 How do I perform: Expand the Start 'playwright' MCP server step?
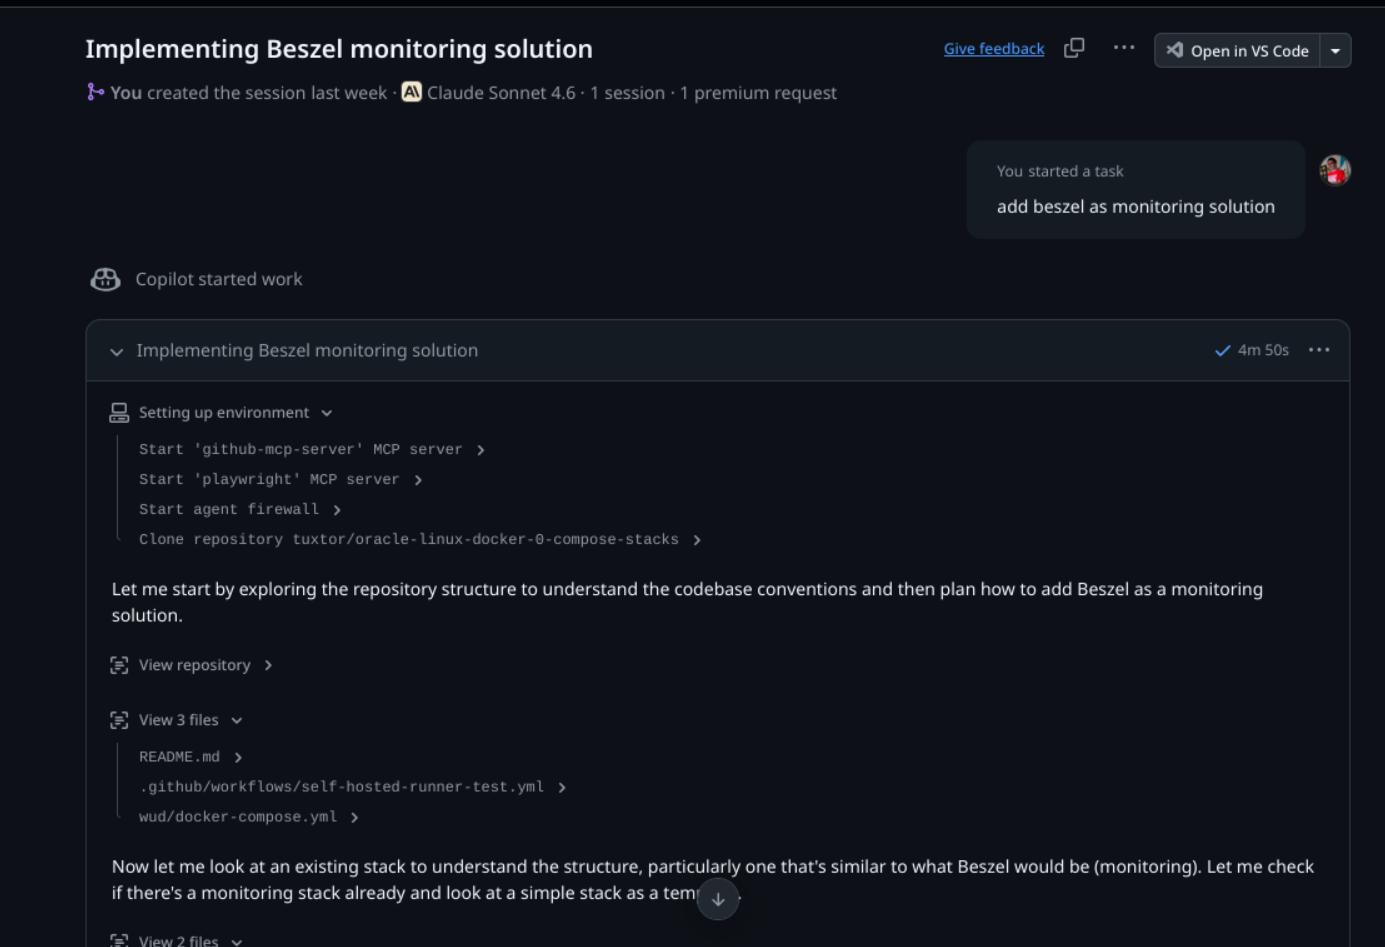pos(418,480)
